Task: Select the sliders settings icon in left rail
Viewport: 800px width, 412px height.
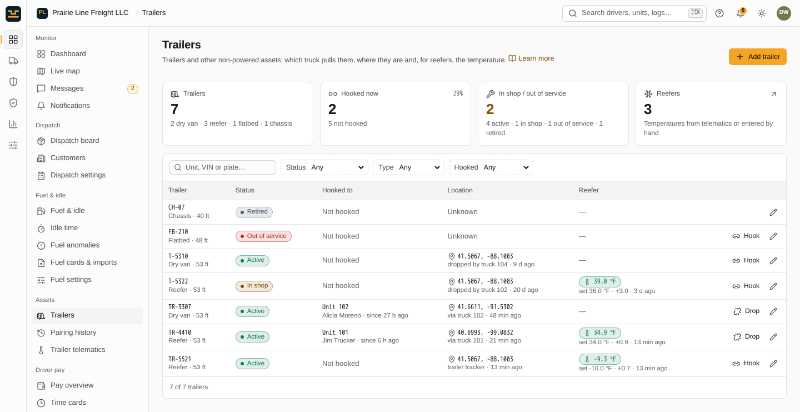Action: tap(13, 145)
